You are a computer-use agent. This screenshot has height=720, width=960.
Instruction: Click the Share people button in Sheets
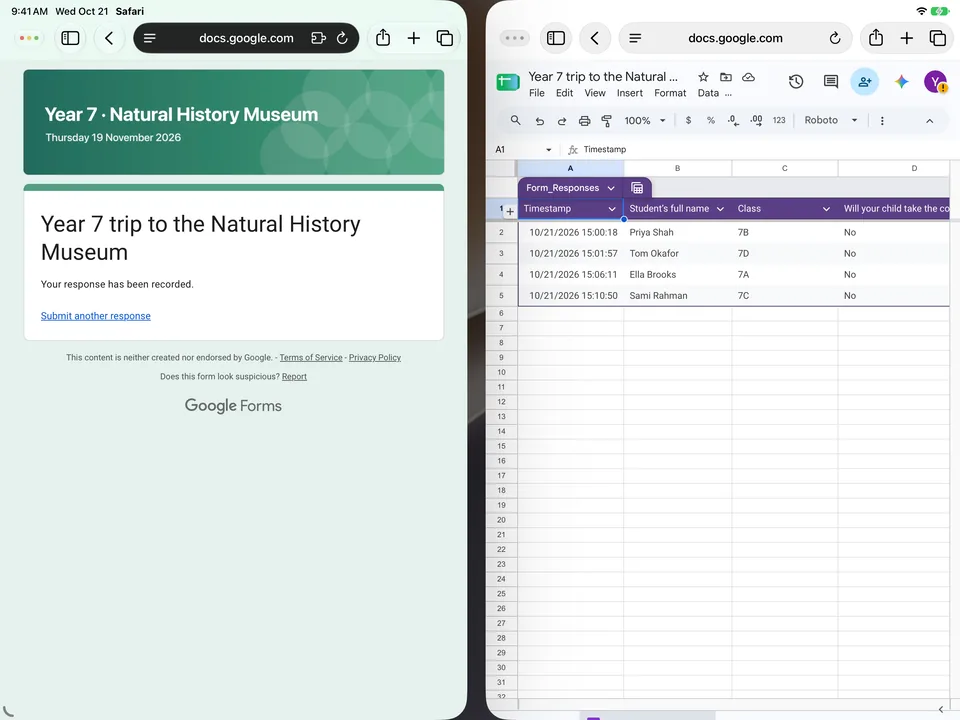point(864,81)
